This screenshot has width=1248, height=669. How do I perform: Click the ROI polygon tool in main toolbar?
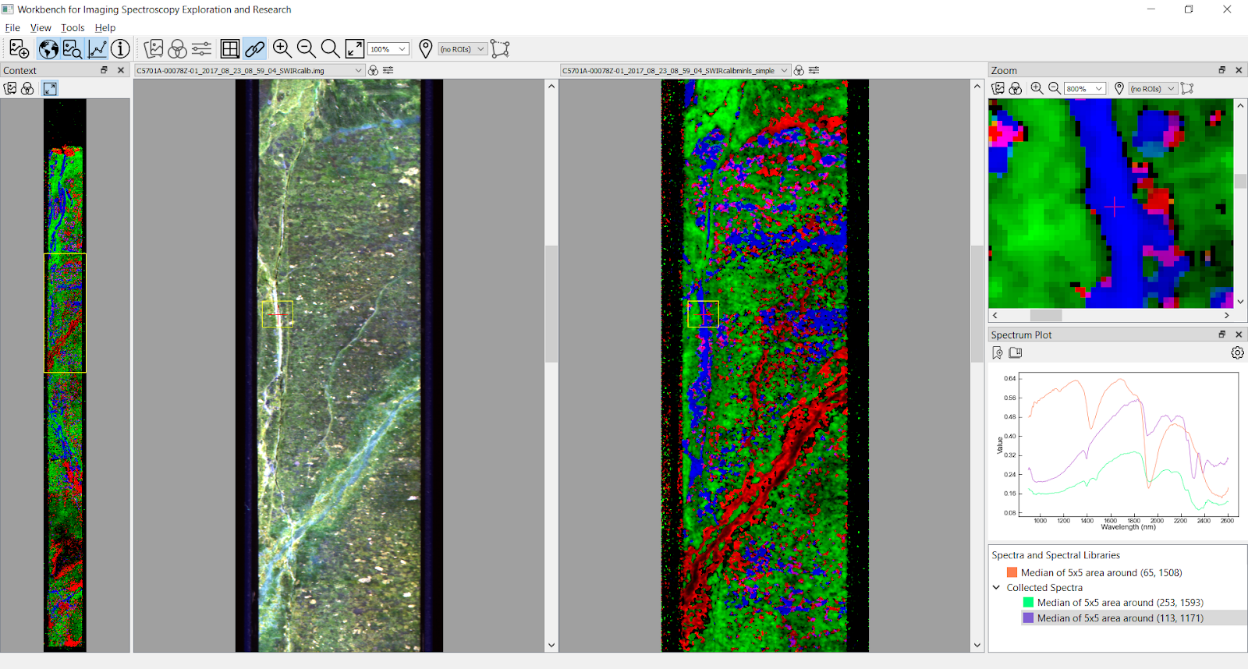(x=500, y=49)
